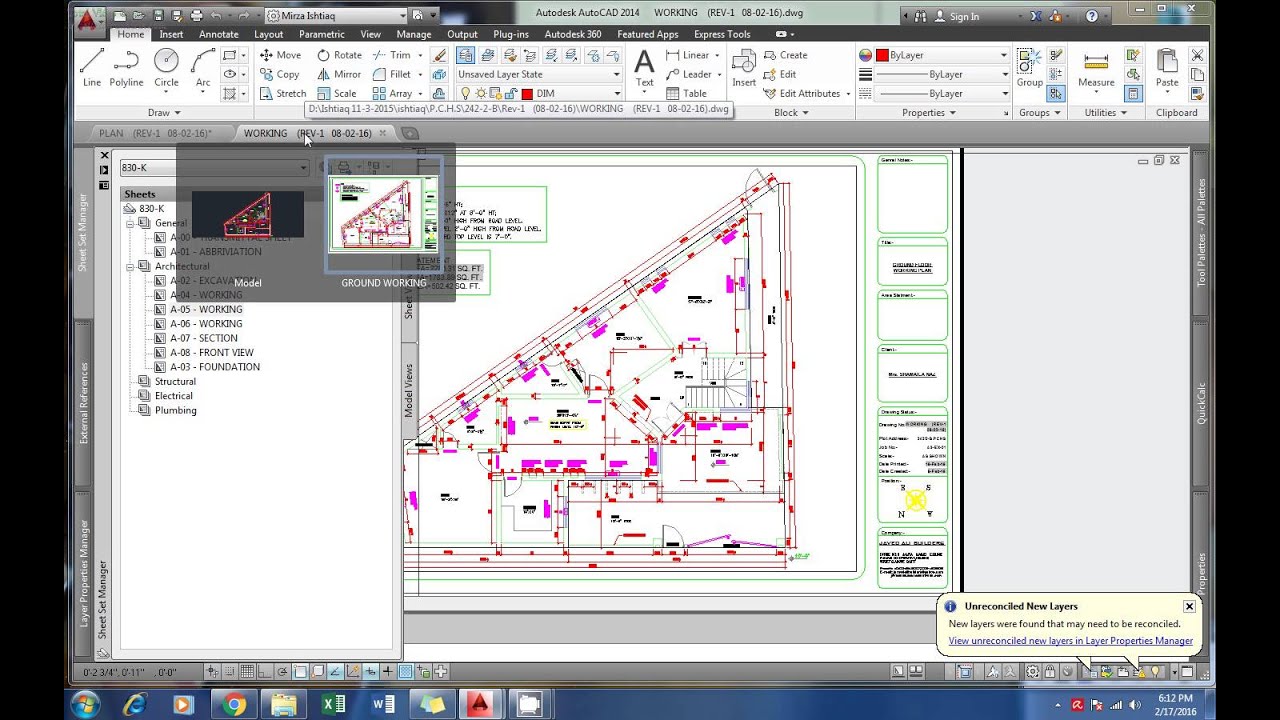Image resolution: width=1280 pixels, height=720 pixels.
Task: Click the Copy tool in Modify
Action: pos(279,74)
